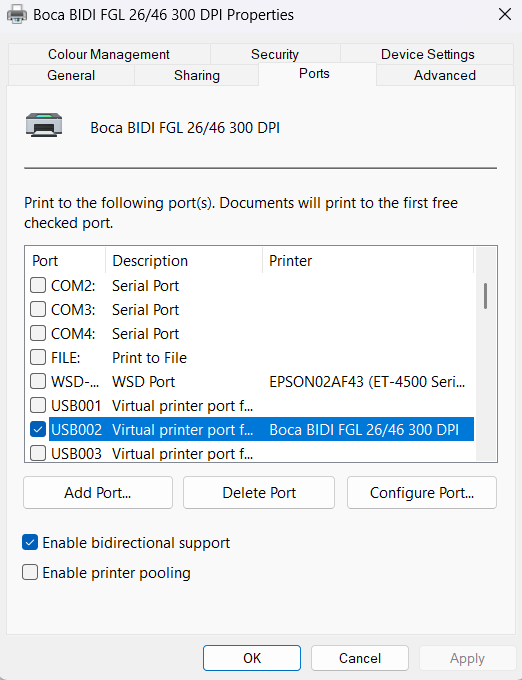The width and height of the screenshot is (522, 680).
Task: Open the Colour Management tab
Action: point(109,54)
